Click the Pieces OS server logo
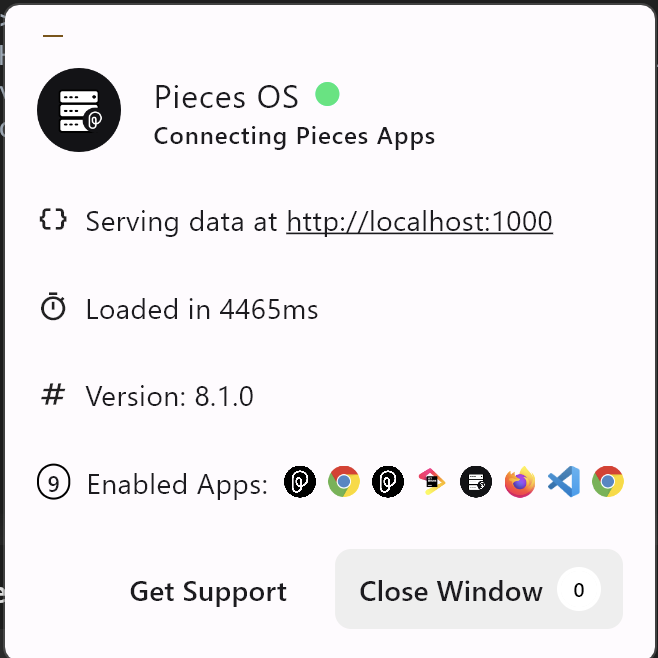This screenshot has height=658, width=658. 79,110
